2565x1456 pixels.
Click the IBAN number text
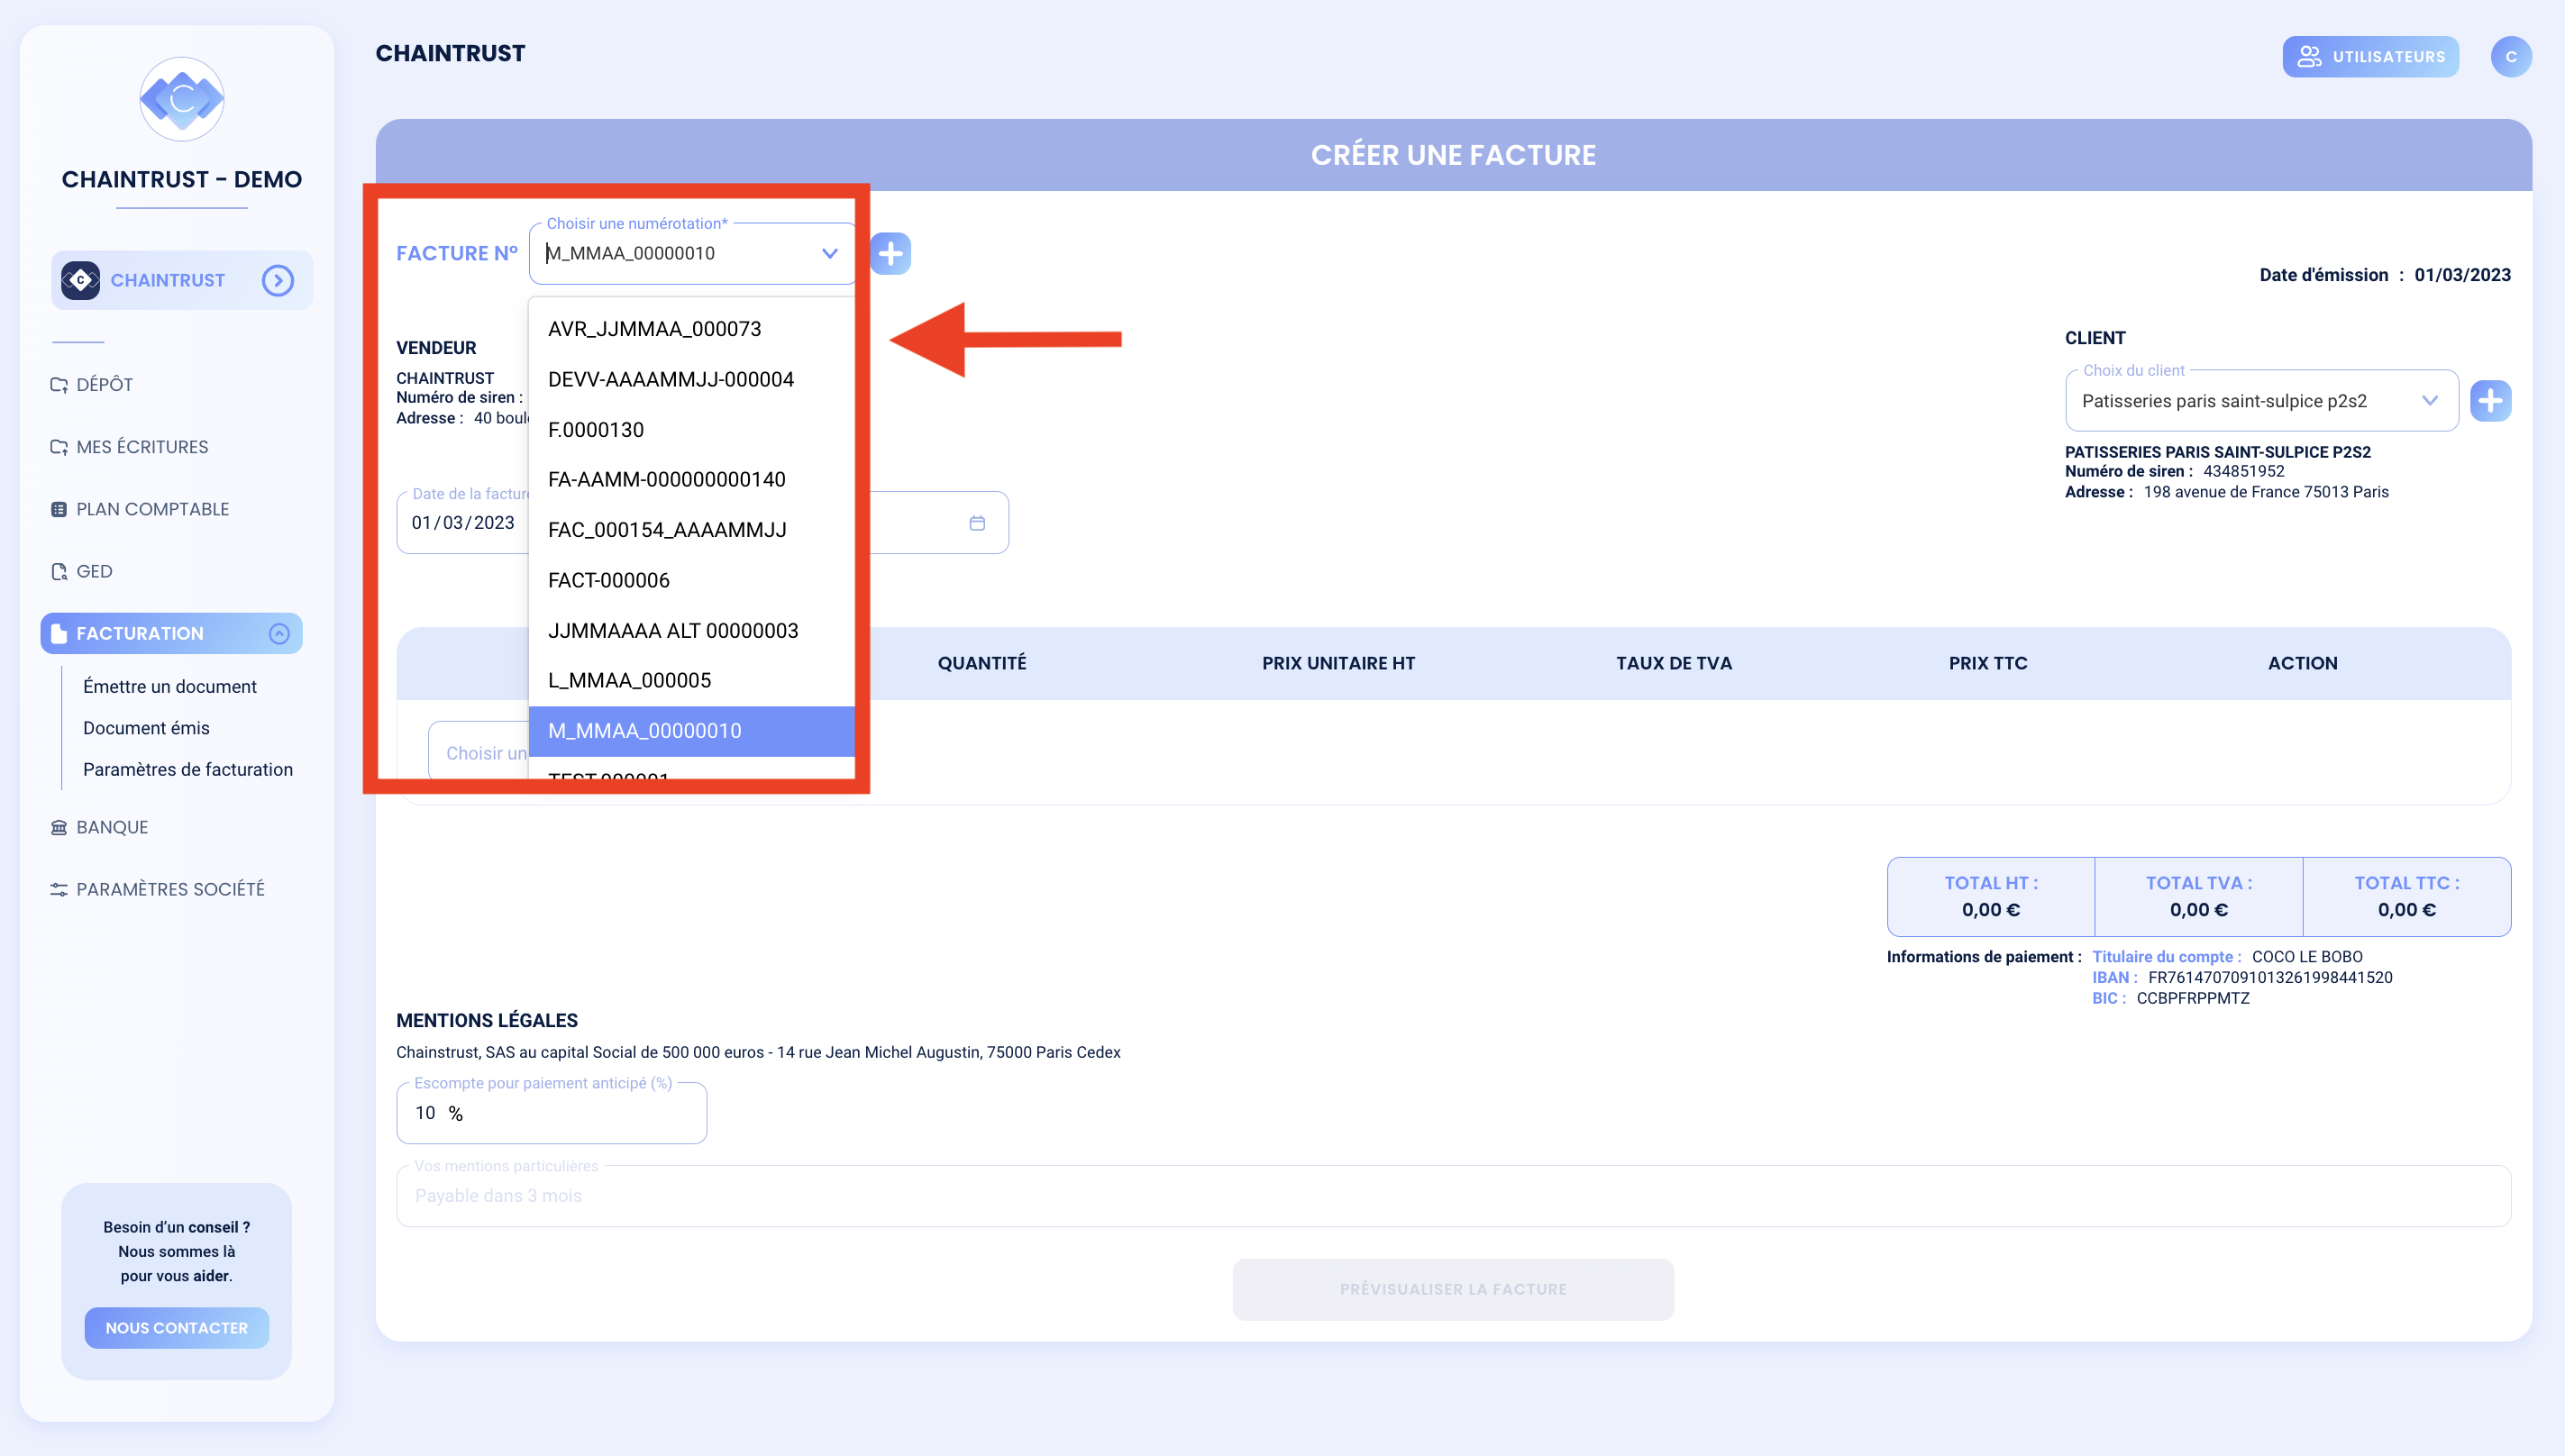click(2270, 977)
